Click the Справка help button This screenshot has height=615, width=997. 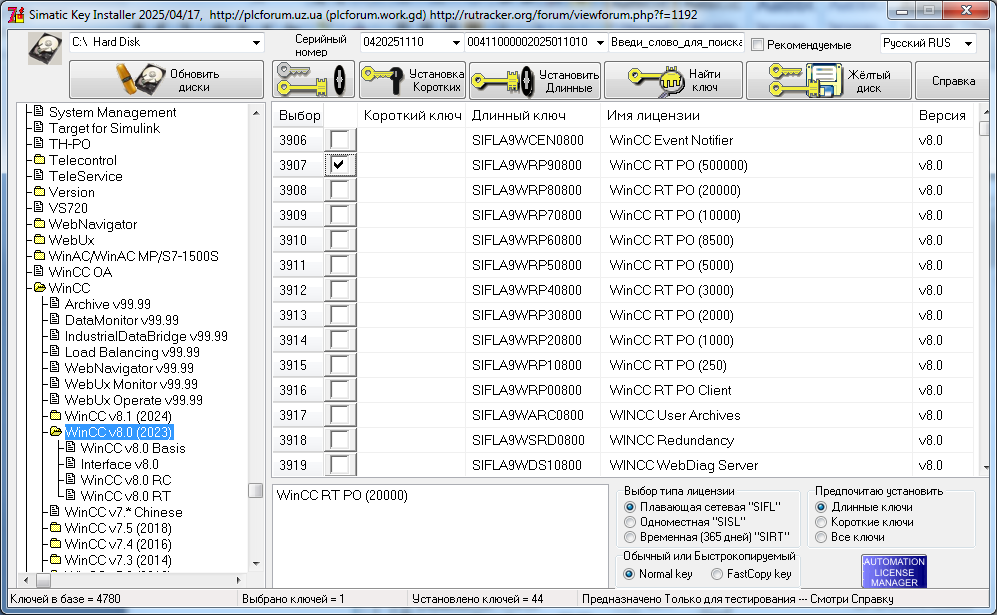[953, 81]
